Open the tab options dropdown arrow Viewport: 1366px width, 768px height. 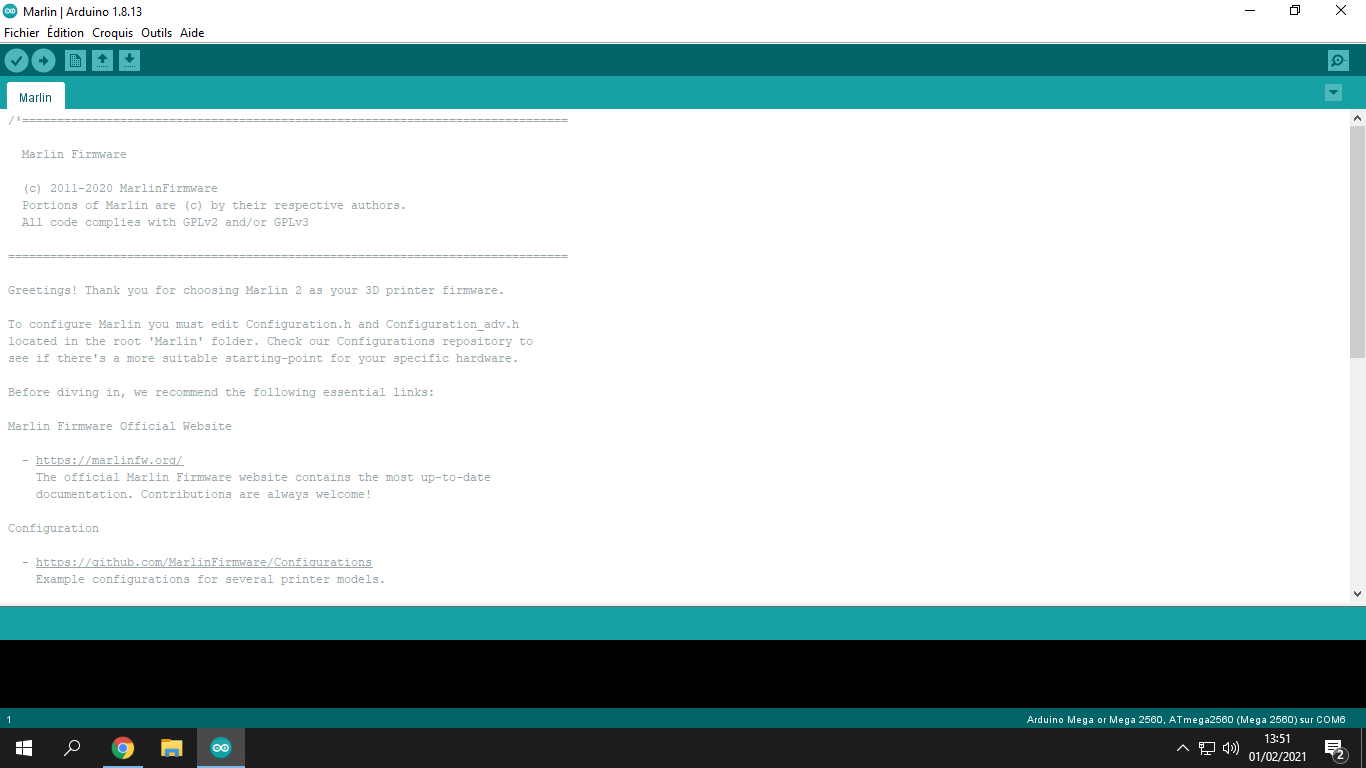click(x=1333, y=93)
